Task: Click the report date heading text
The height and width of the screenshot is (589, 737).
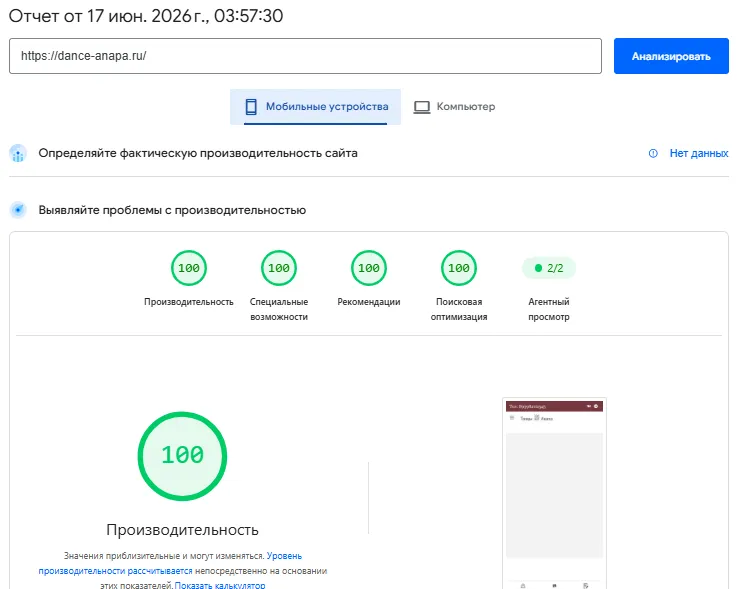Action: [146, 16]
